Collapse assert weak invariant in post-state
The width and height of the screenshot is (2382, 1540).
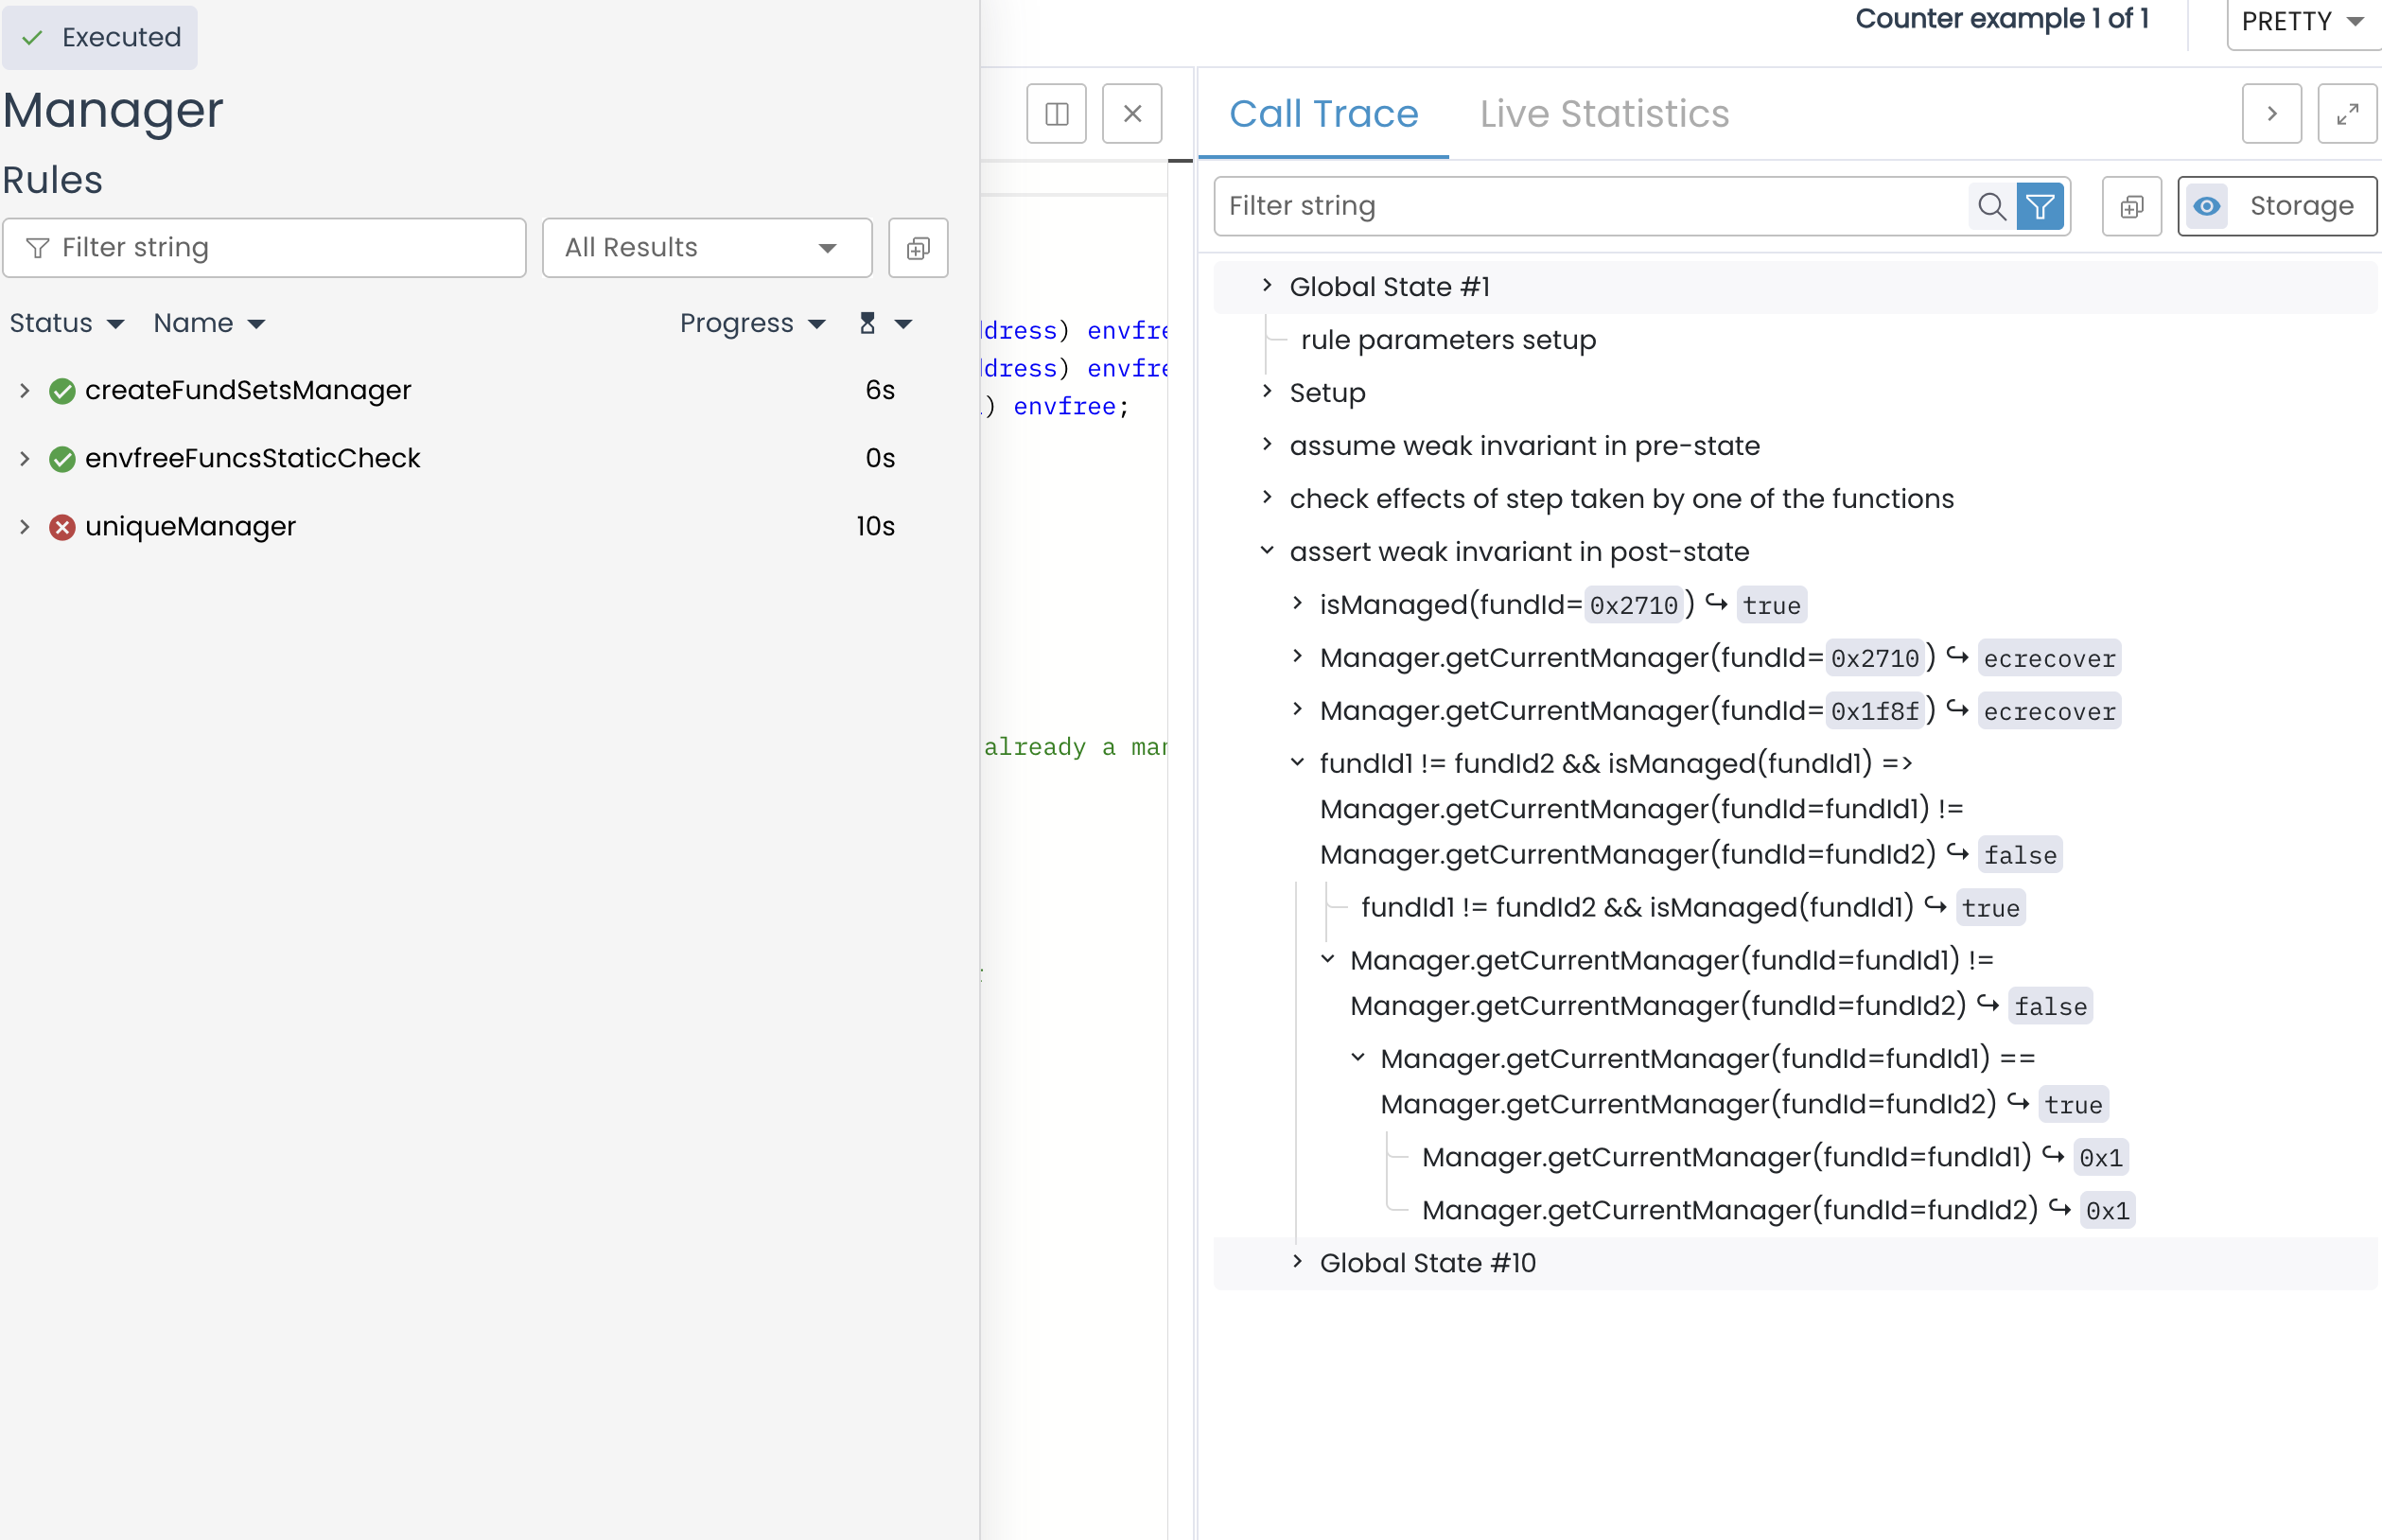tap(1266, 551)
